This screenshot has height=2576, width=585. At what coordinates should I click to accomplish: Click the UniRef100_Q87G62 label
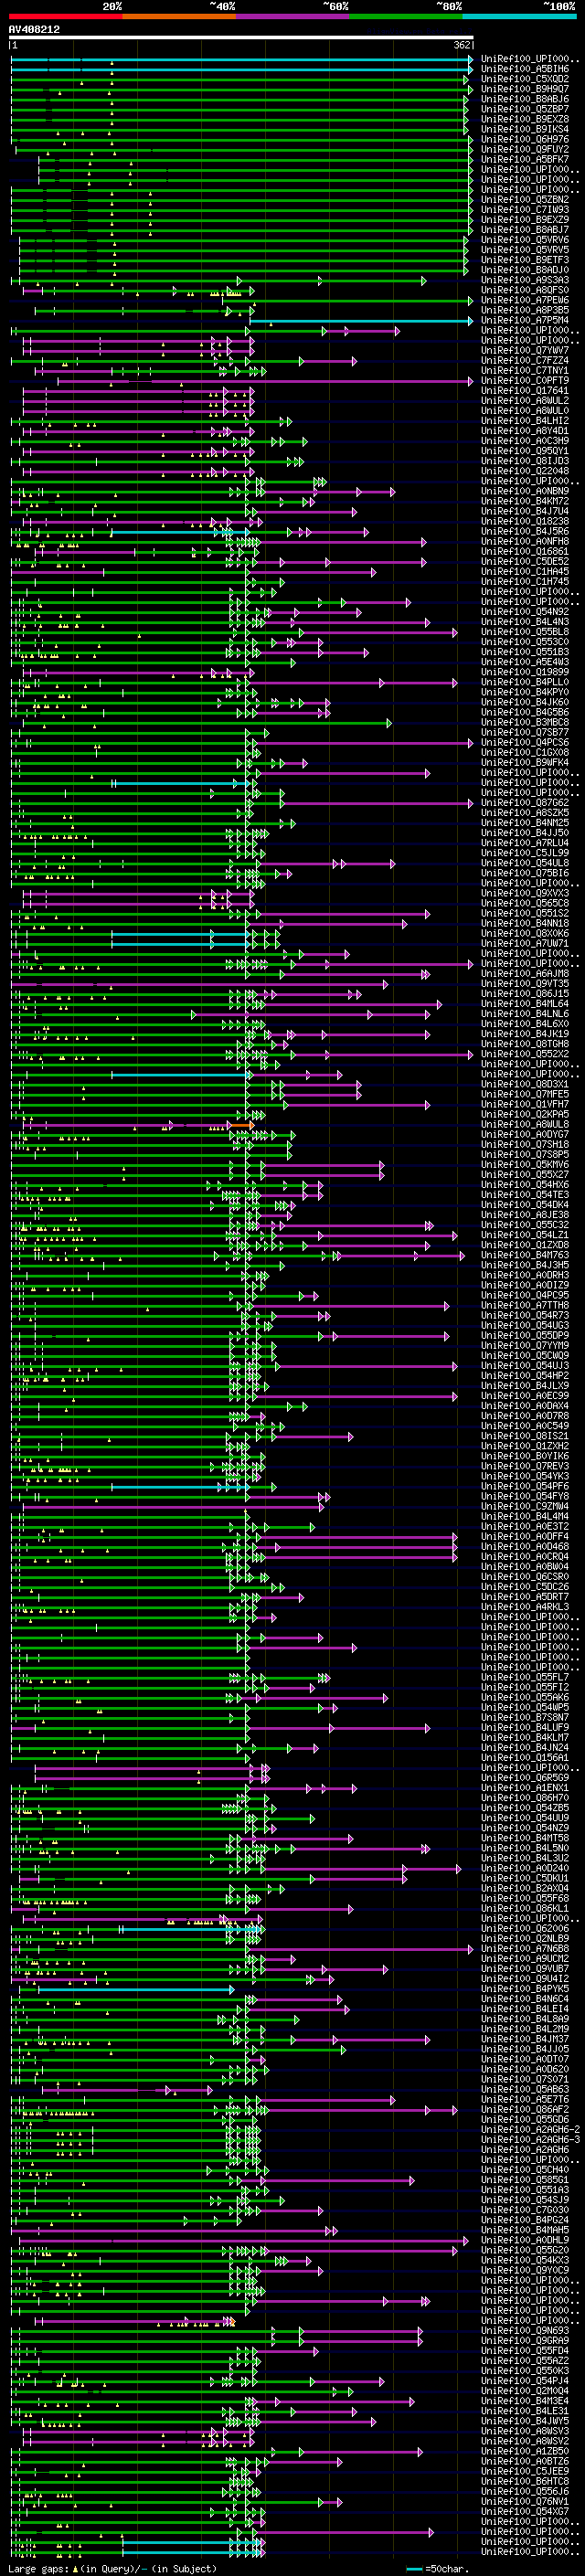(x=525, y=803)
